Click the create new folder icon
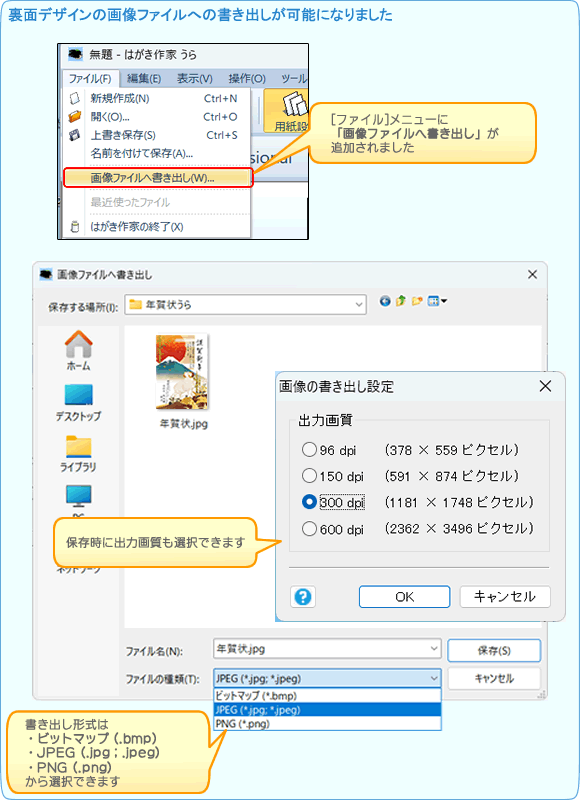This screenshot has width=580, height=800. point(417,301)
